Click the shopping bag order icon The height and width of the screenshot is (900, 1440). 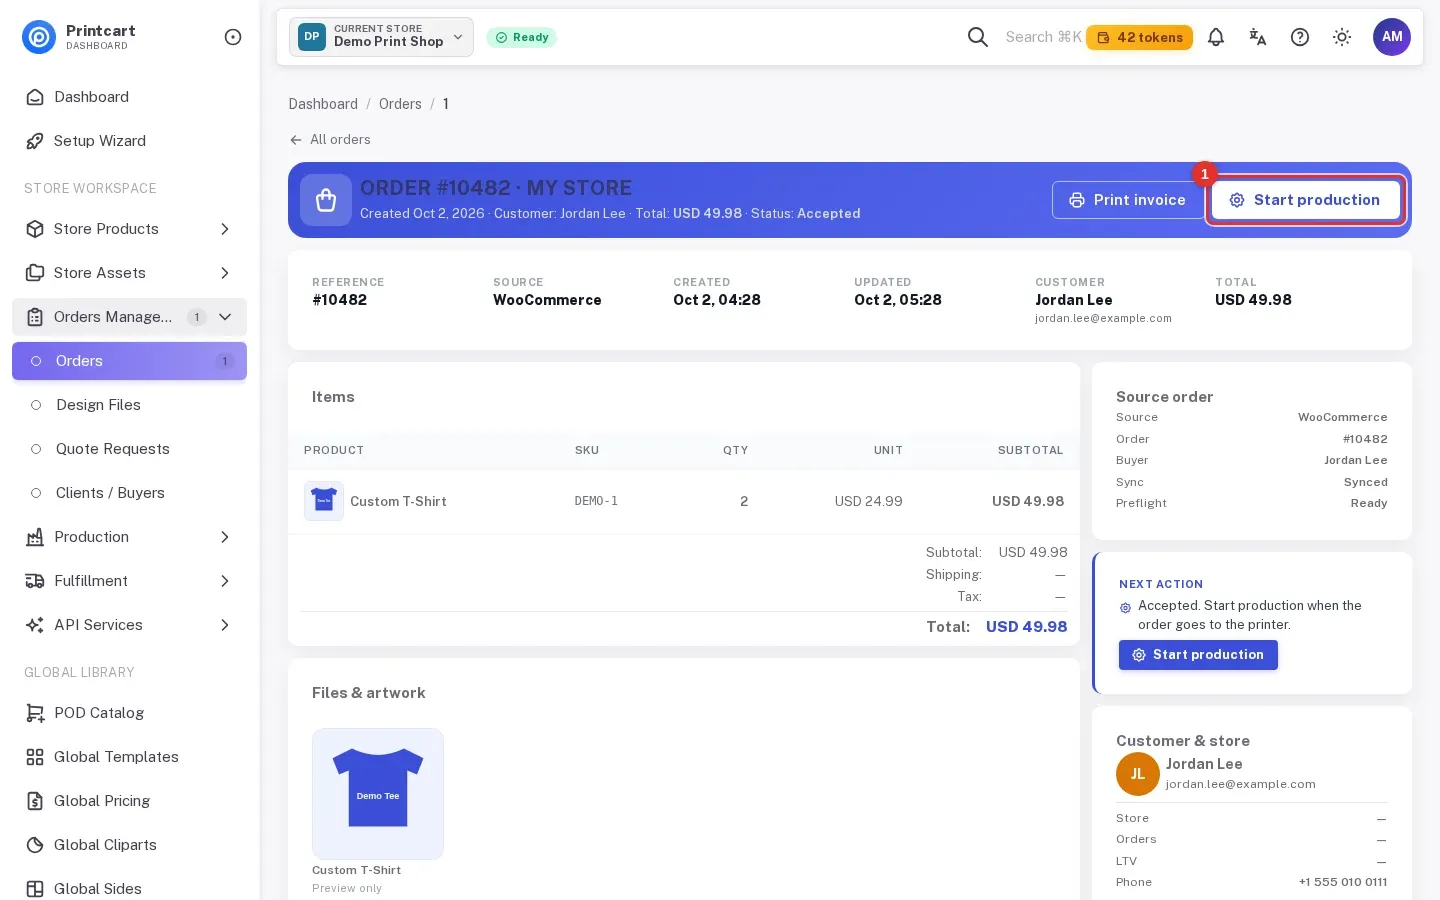[x=326, y=200]
